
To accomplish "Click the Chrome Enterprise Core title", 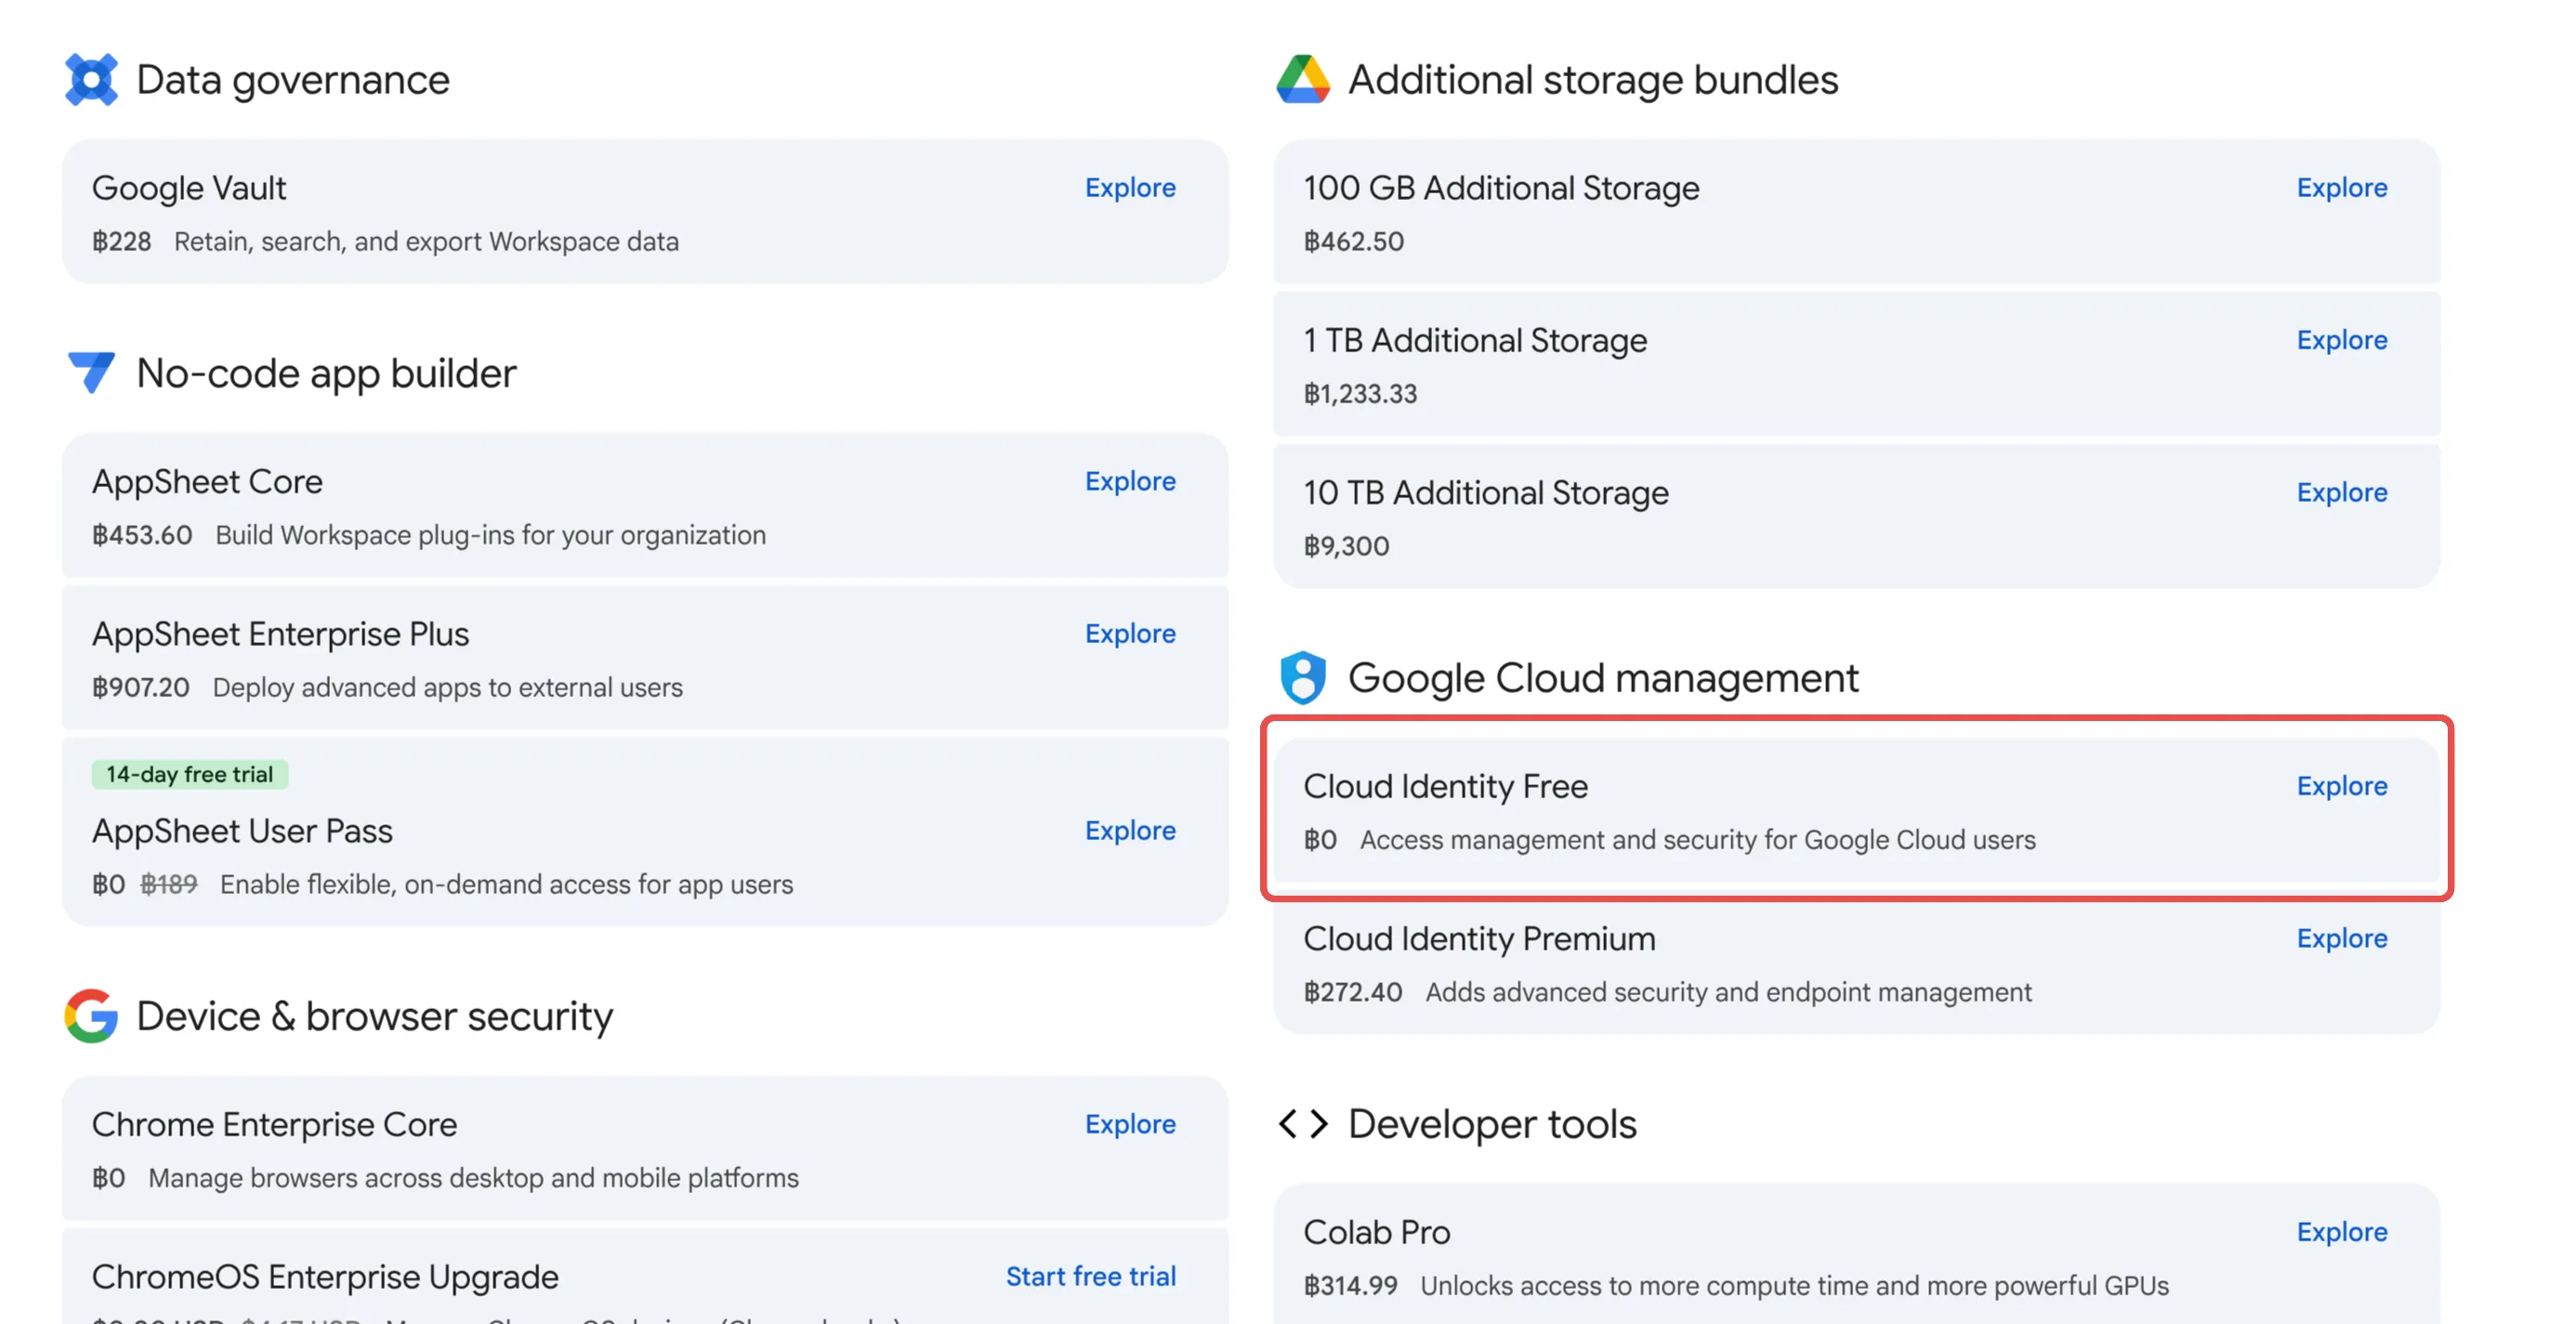I will coord(274,1124).
